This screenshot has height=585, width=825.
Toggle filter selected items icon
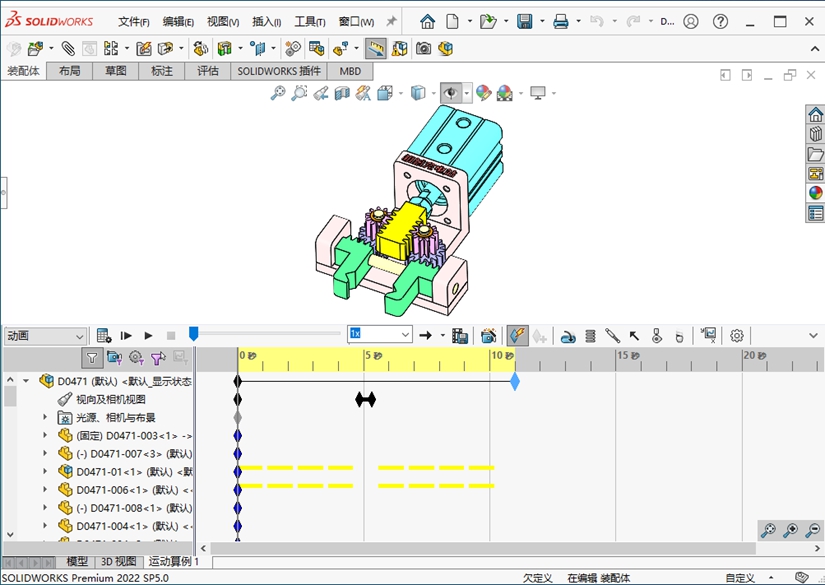tap(158, 358)
